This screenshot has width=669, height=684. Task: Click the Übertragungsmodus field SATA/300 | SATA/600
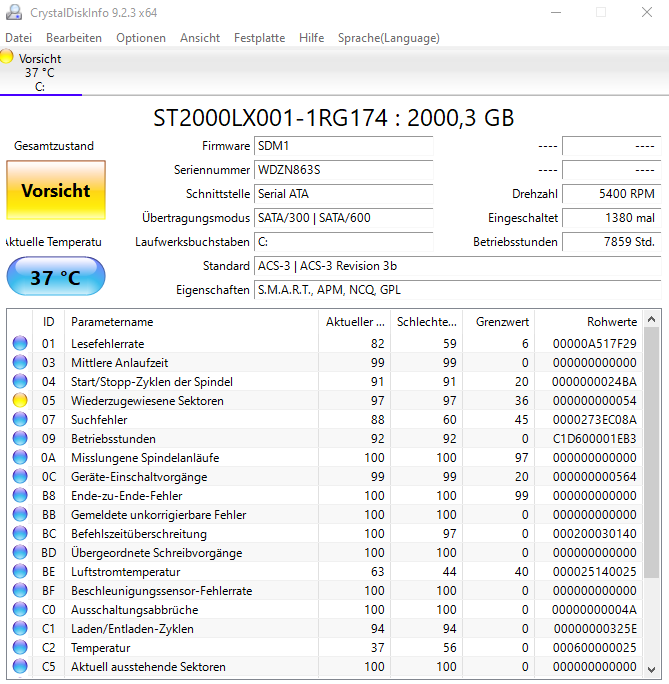tap(344, 218)
